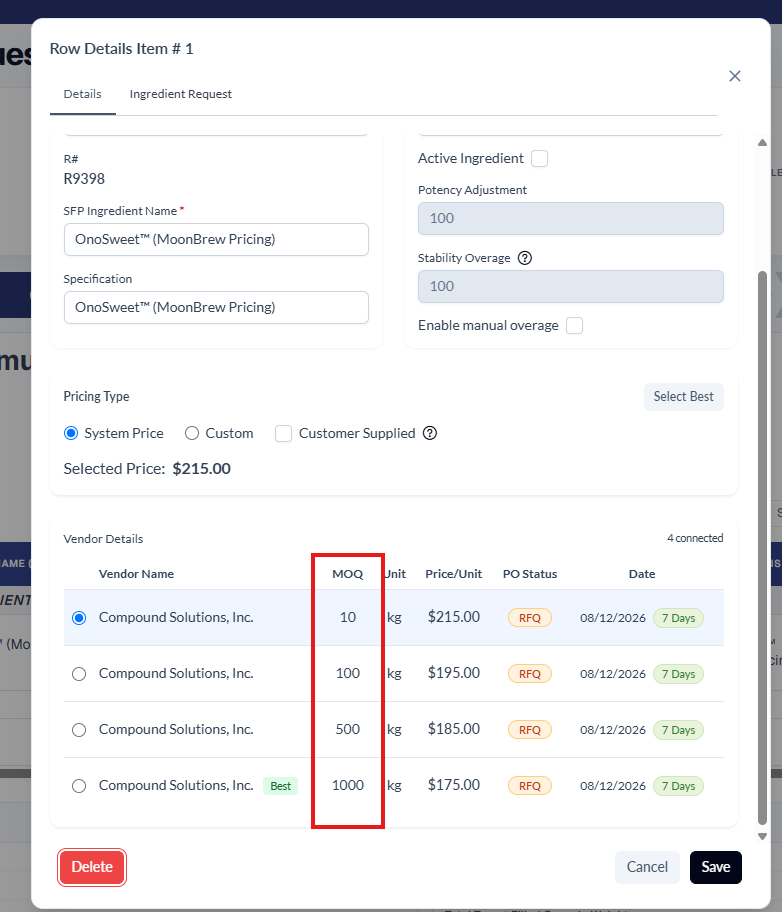782x912 pixels.
Task: Click 7 Days badge in $175.00 row
Action: click(x=678, y=786)
